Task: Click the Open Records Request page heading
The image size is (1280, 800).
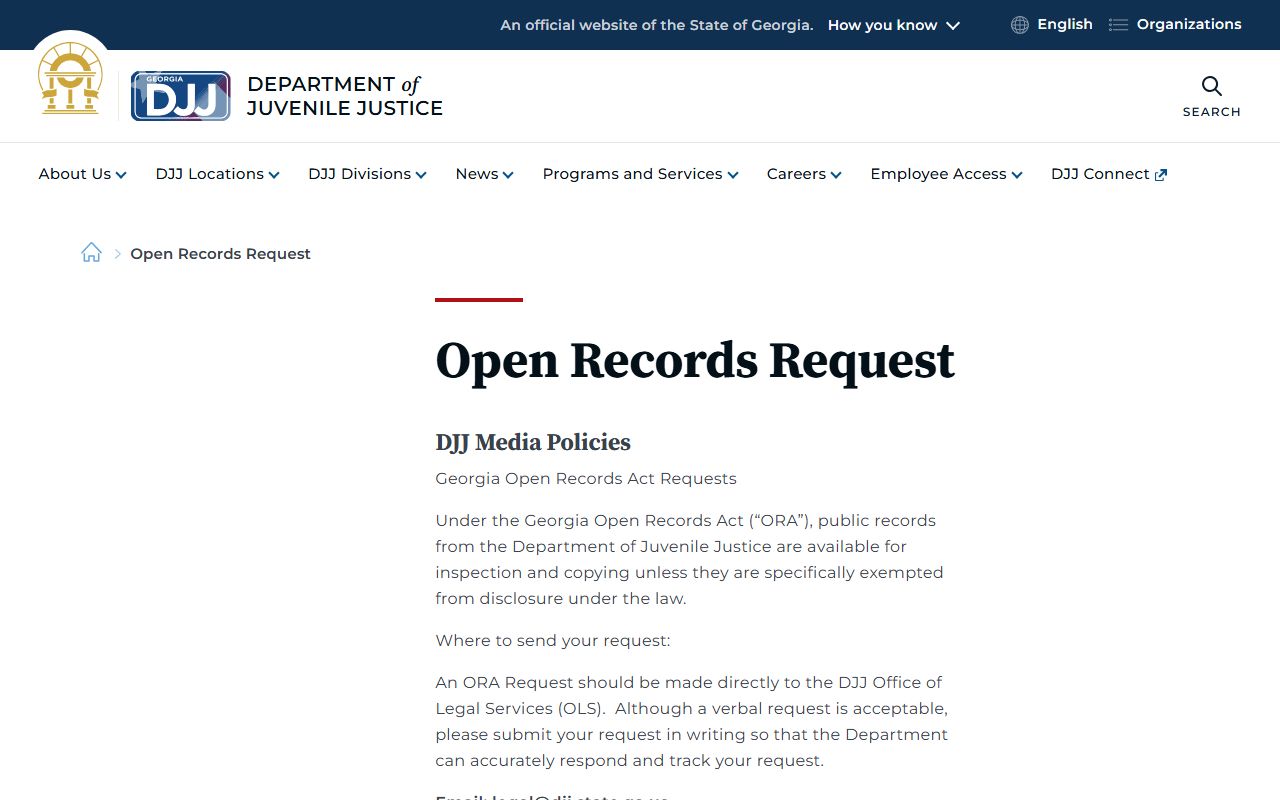Action: click(695, 361)
